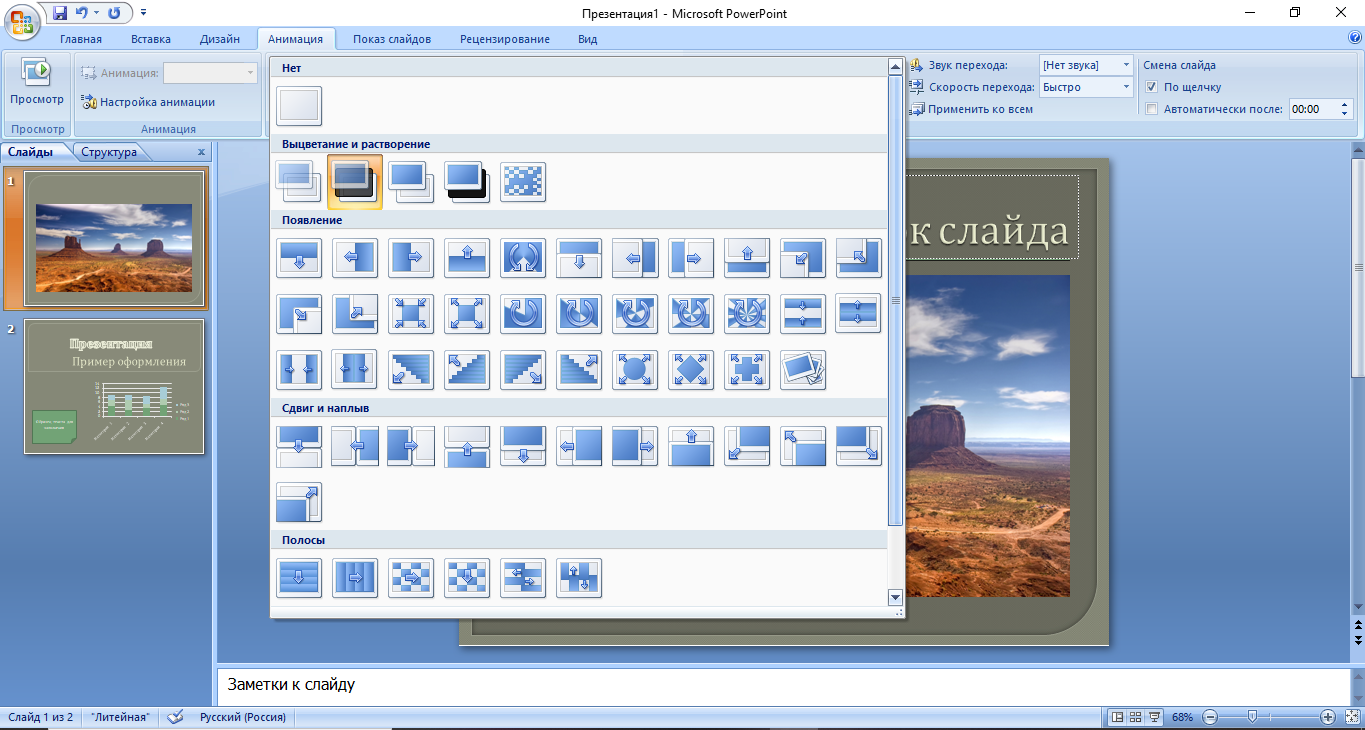Select the Wedge transition with two curved arrows
The width and height of the screenshot is (1365, 730).
(523, 258)
